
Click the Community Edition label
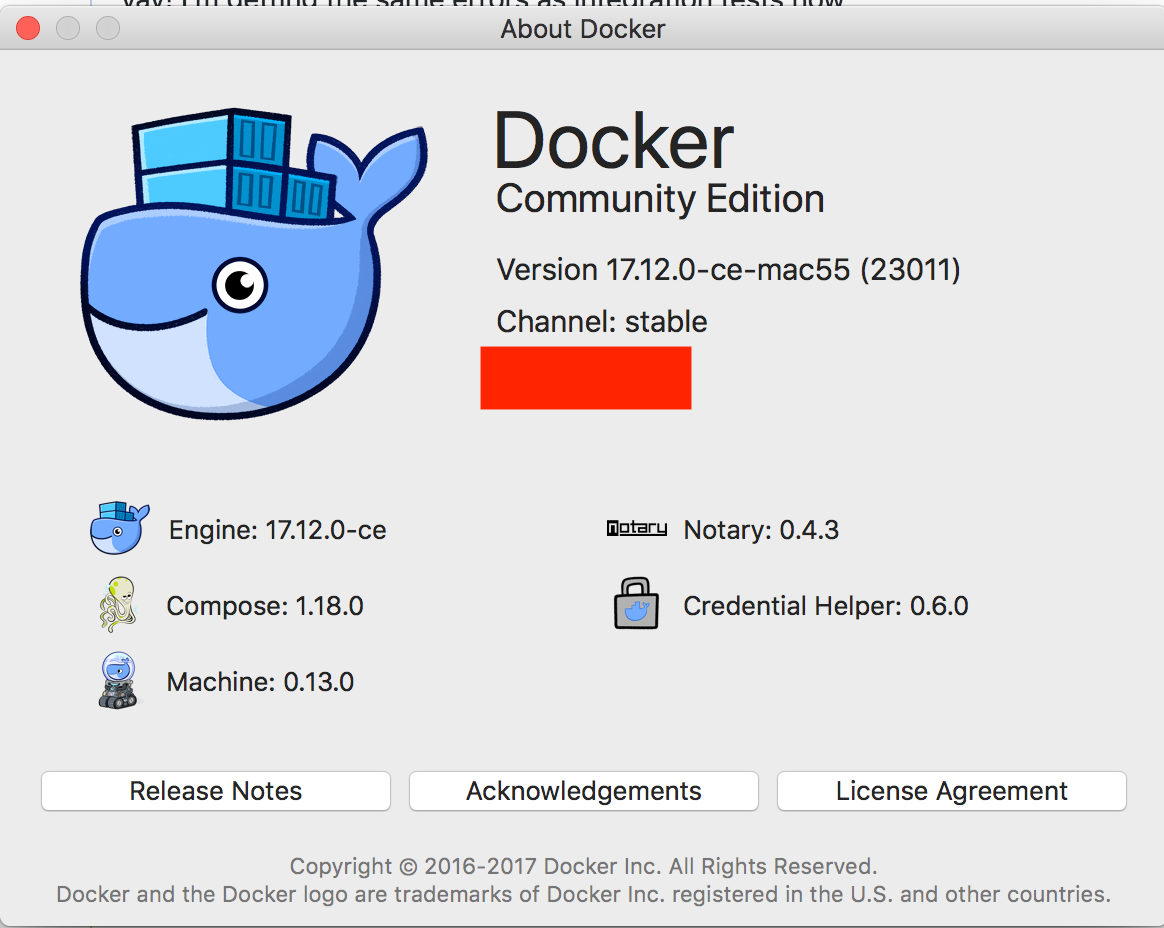coord(660,199)
